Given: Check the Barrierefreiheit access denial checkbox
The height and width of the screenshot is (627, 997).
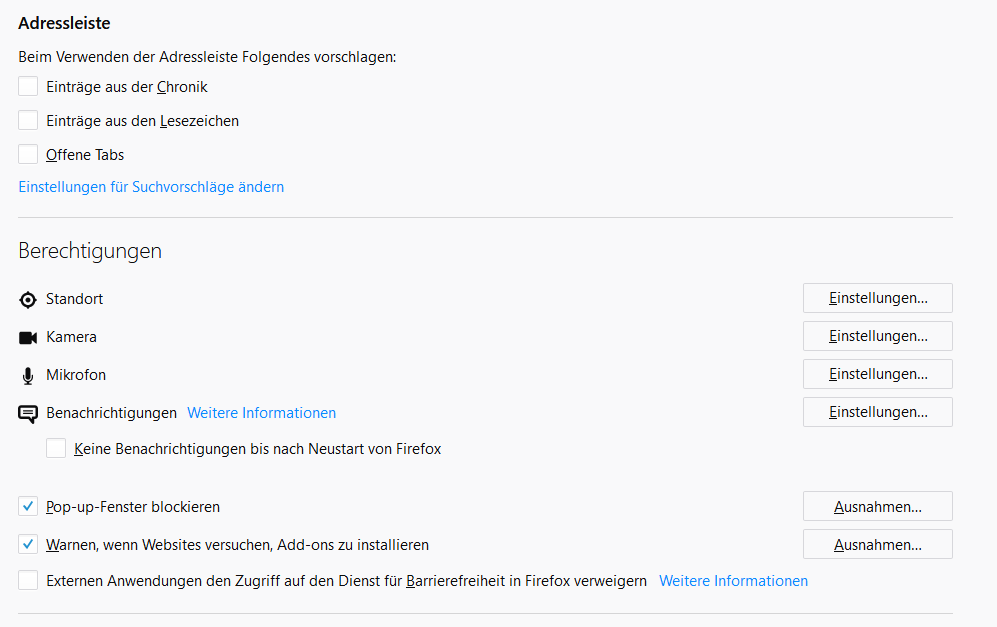Looking at the screenshot, I should click(x=28, y=580).
